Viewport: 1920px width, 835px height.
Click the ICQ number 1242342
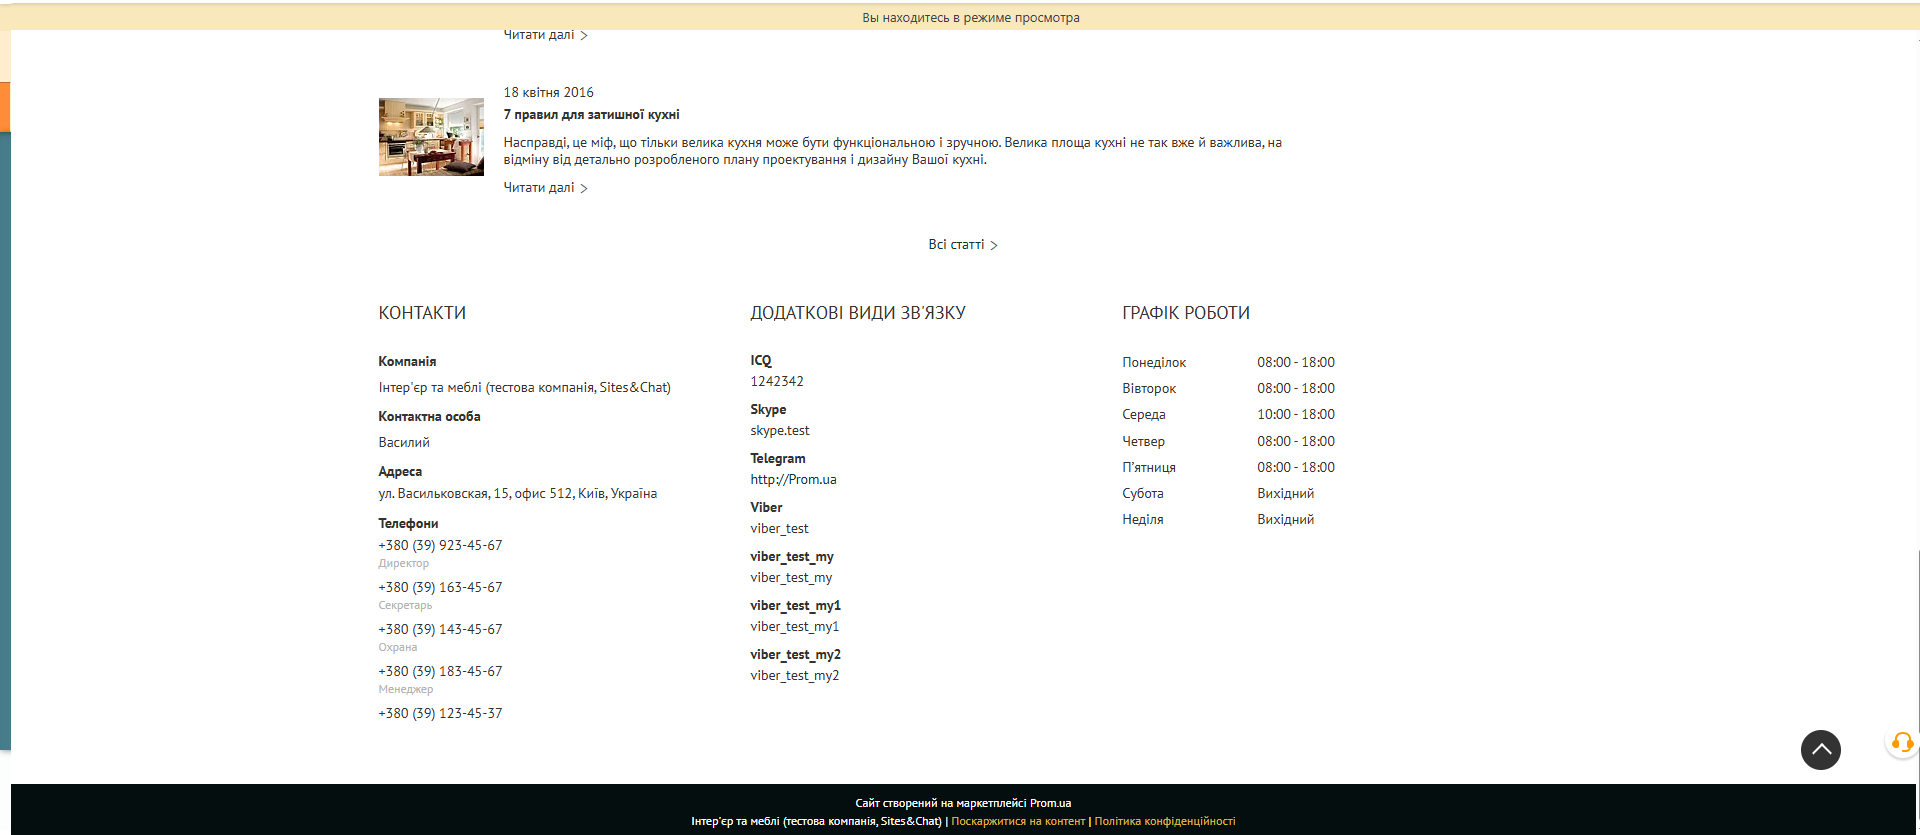tap(777, 382)
